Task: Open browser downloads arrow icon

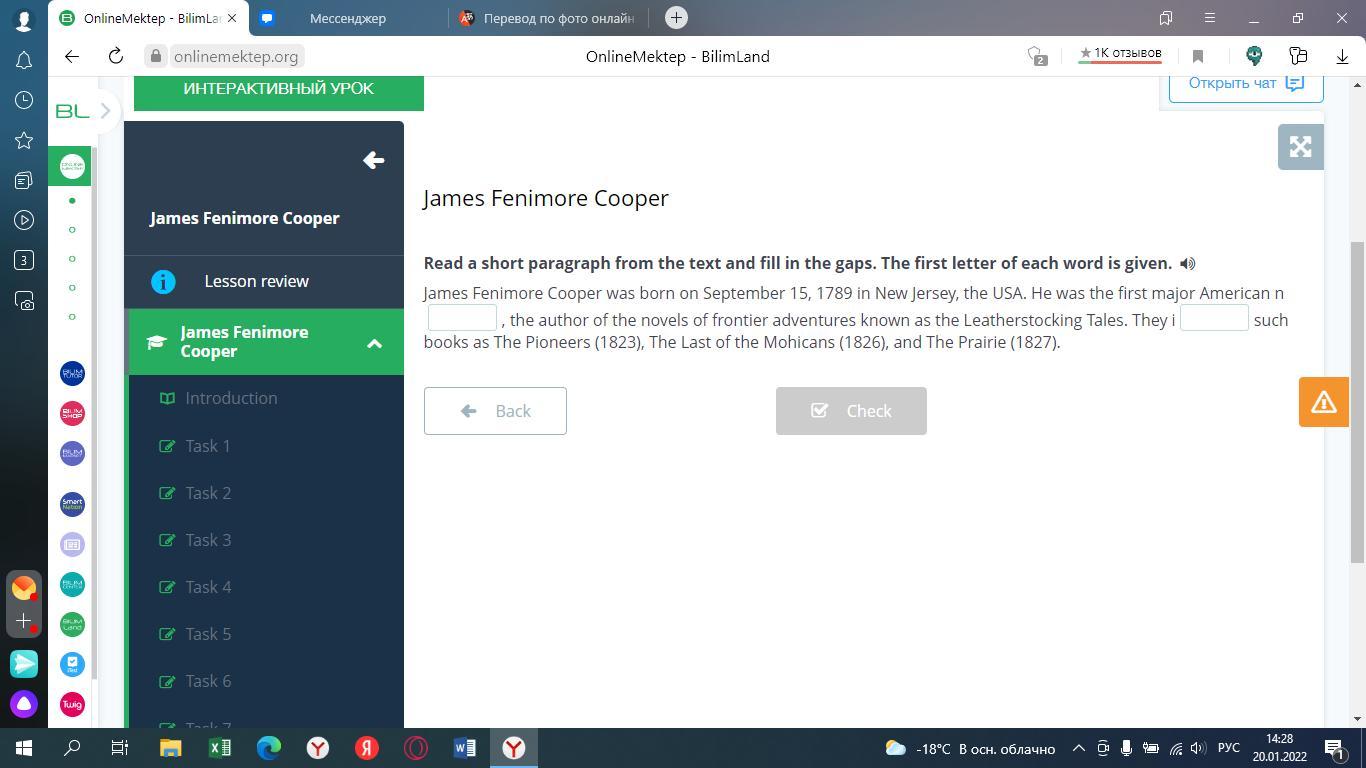Action: point(1342,56)
